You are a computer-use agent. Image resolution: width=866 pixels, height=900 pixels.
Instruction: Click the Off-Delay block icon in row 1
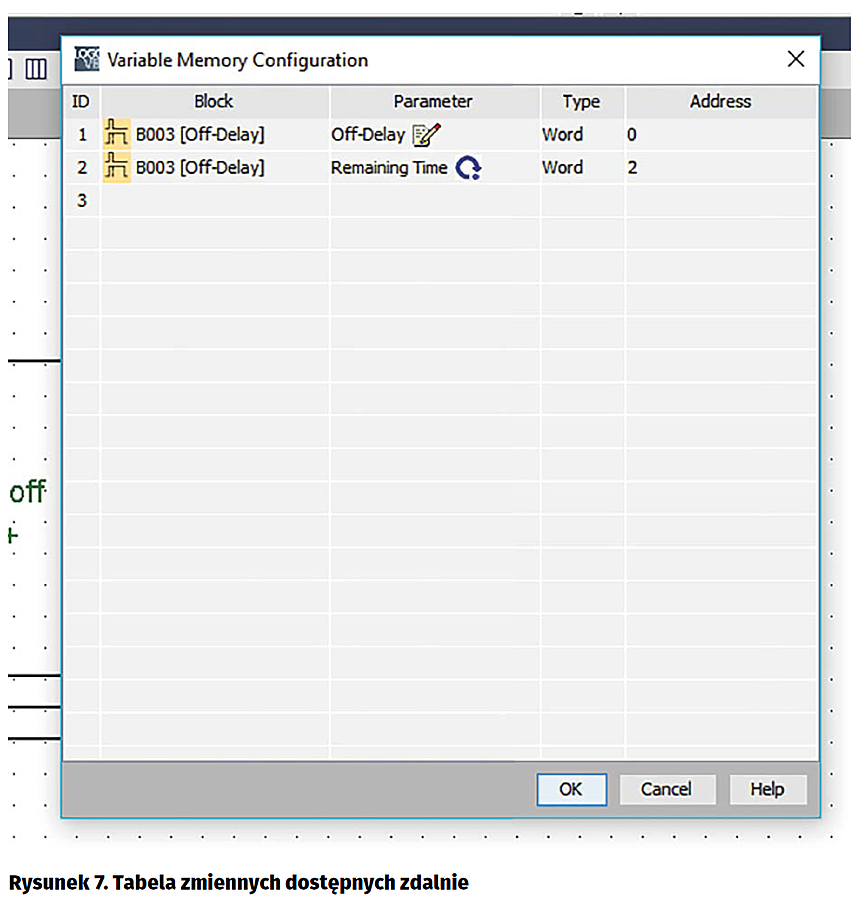tap(117, 134)
